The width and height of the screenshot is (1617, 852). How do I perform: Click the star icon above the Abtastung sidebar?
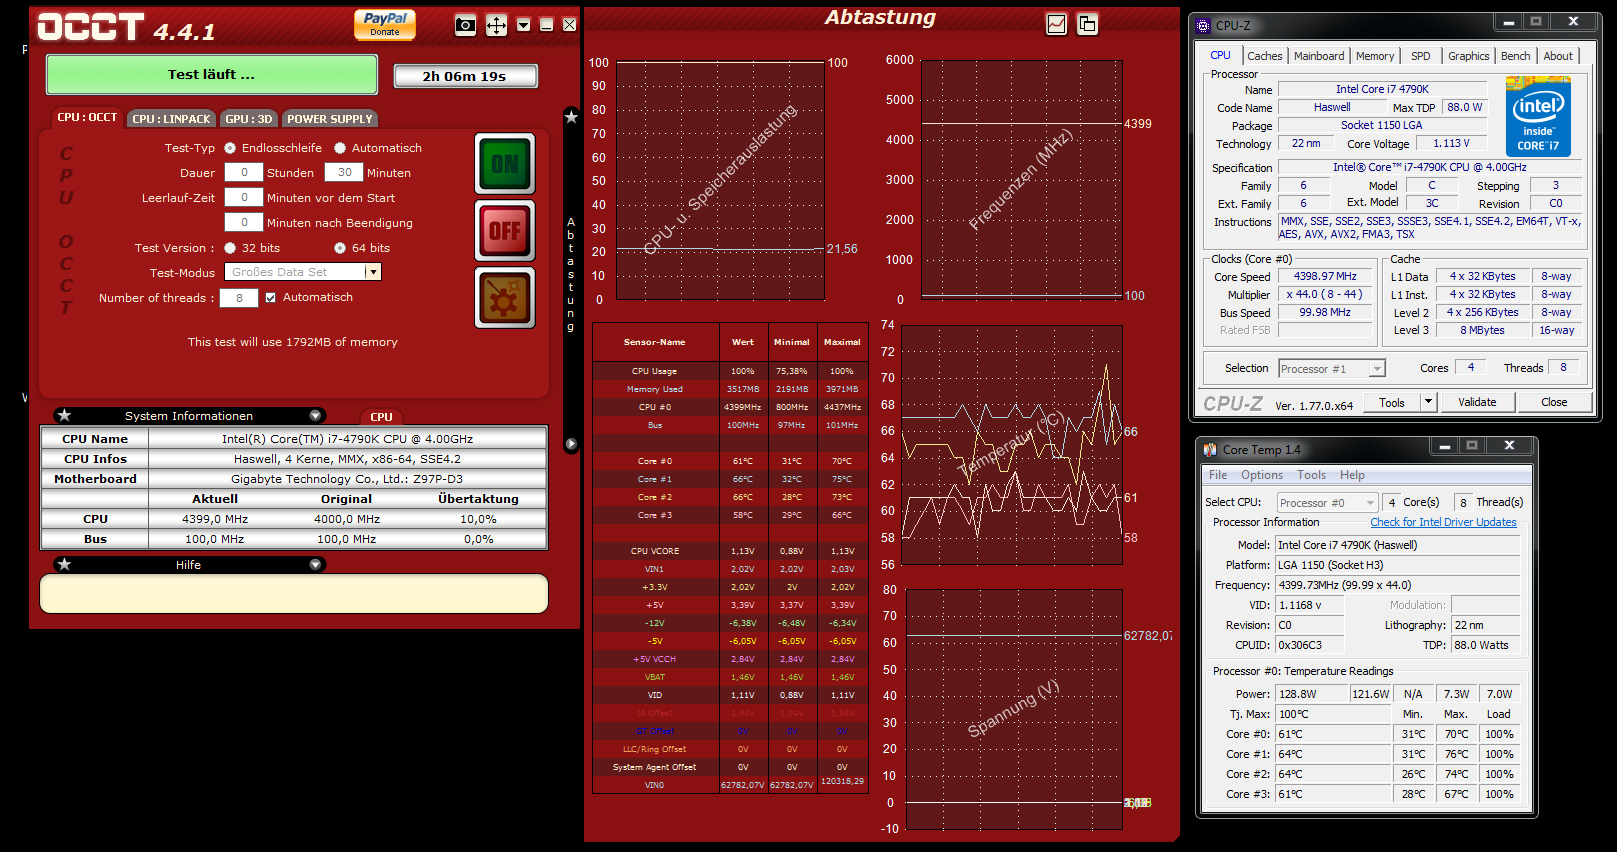pyautogui.click(x=571, y=117)
